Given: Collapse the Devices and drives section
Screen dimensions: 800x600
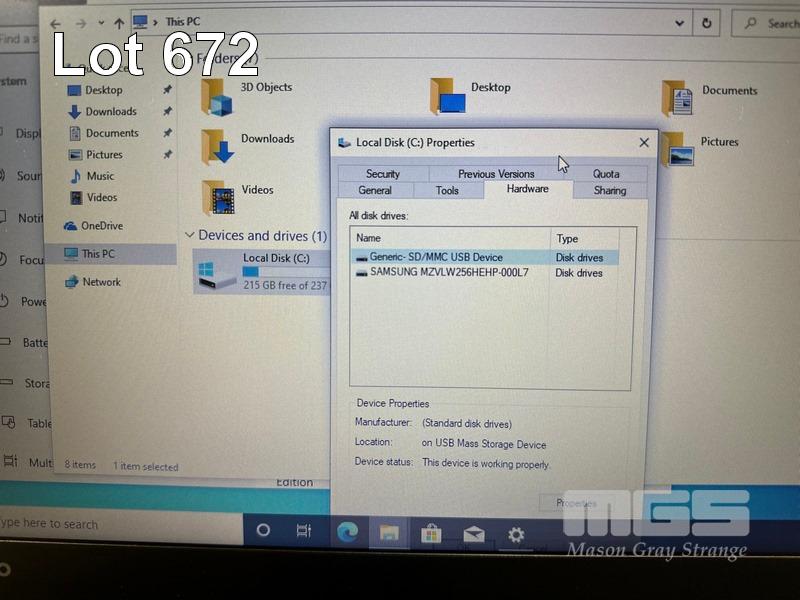Looking at the screenshot, I should pos(189,236).
